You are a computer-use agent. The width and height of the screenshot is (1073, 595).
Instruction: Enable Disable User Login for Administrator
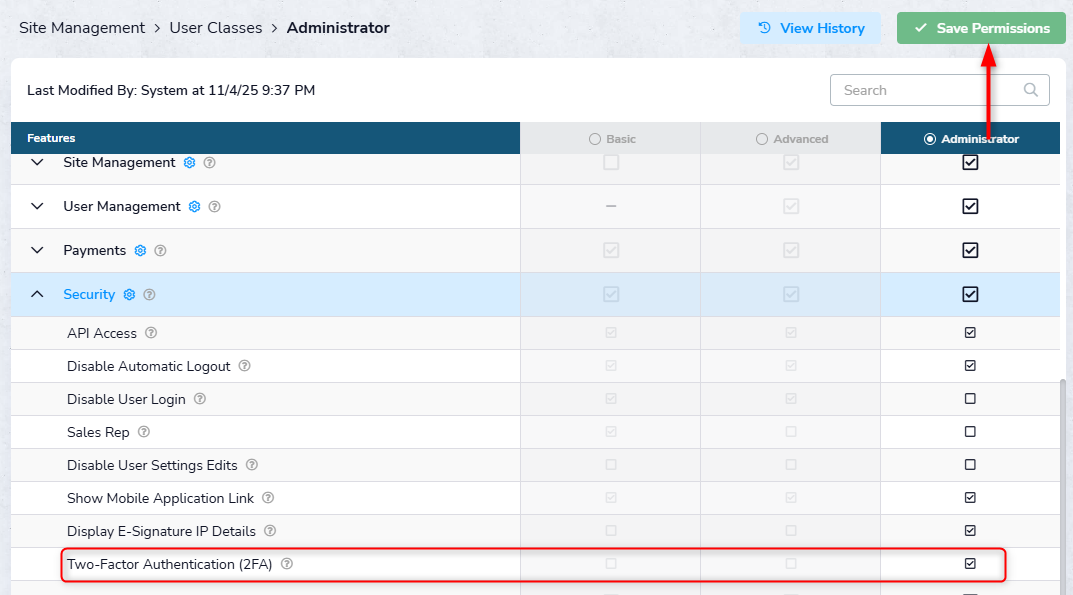[970, 399]
